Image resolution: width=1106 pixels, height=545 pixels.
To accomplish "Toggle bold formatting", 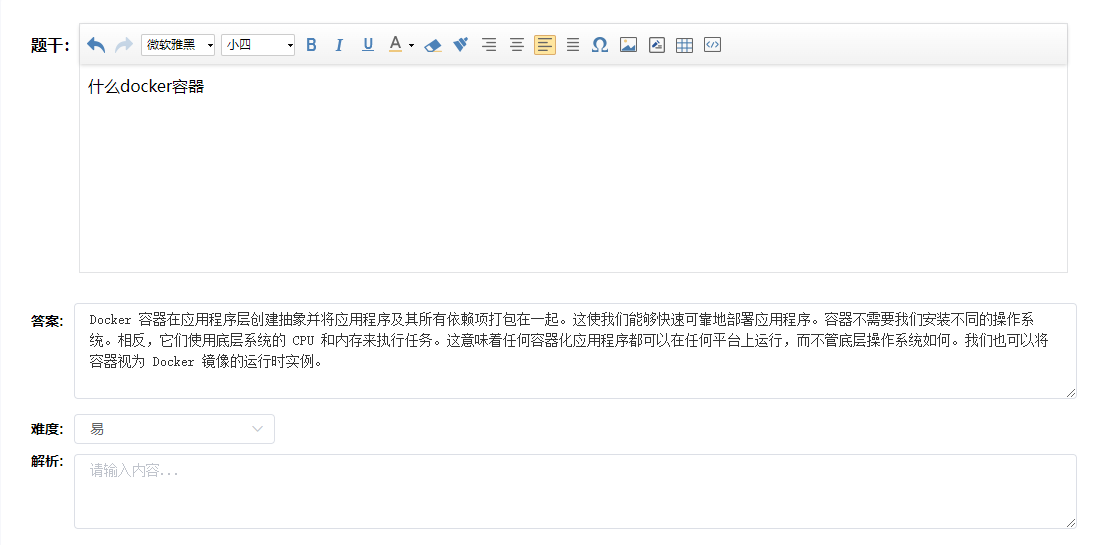I will (311, 45).
